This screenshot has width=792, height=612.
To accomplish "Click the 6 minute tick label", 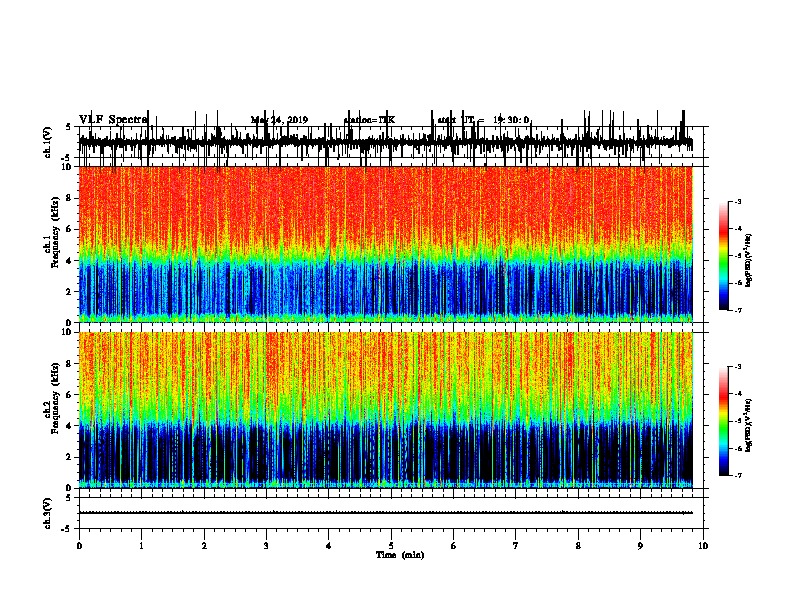I will (x=454, y=546).
